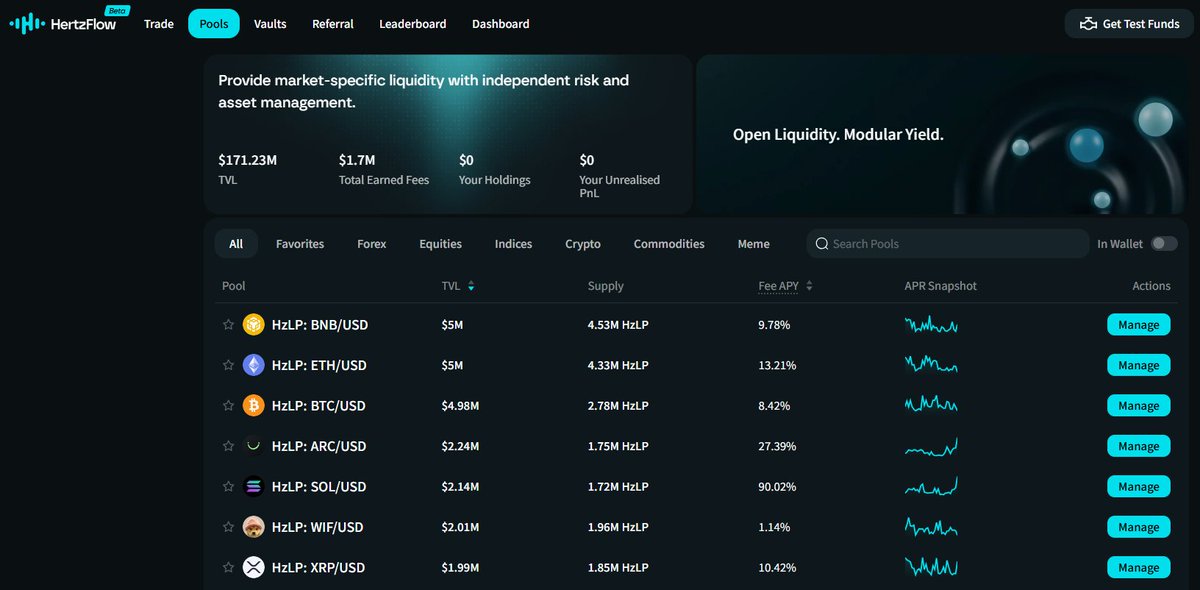Click the 2.78M HzLP supply value
The height and width of the screenshot is (590, 1200).
point(618,406)
